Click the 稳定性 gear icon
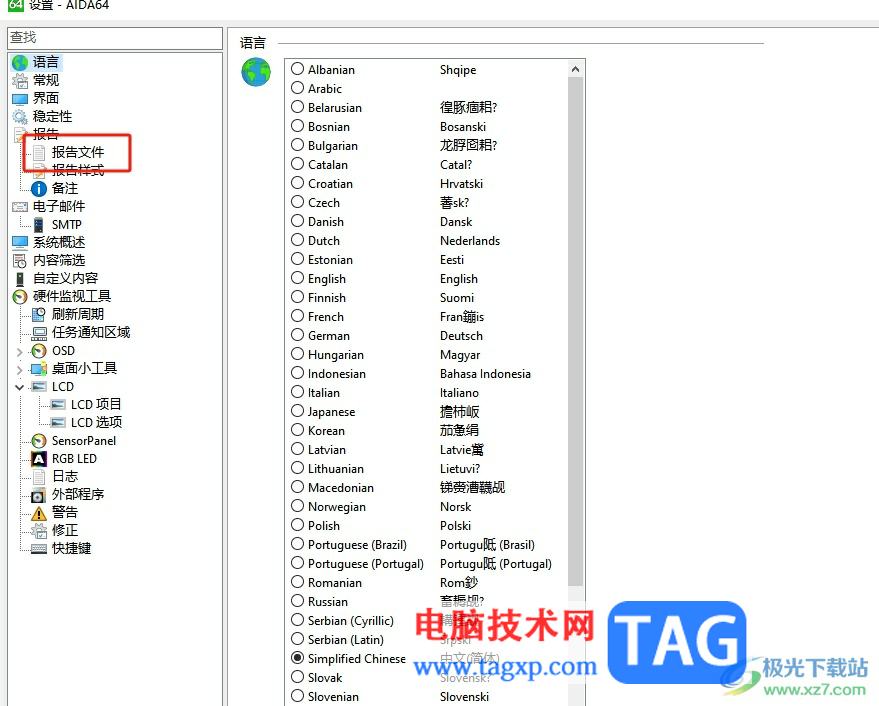The image size is (879, 706). coord(20,117)
